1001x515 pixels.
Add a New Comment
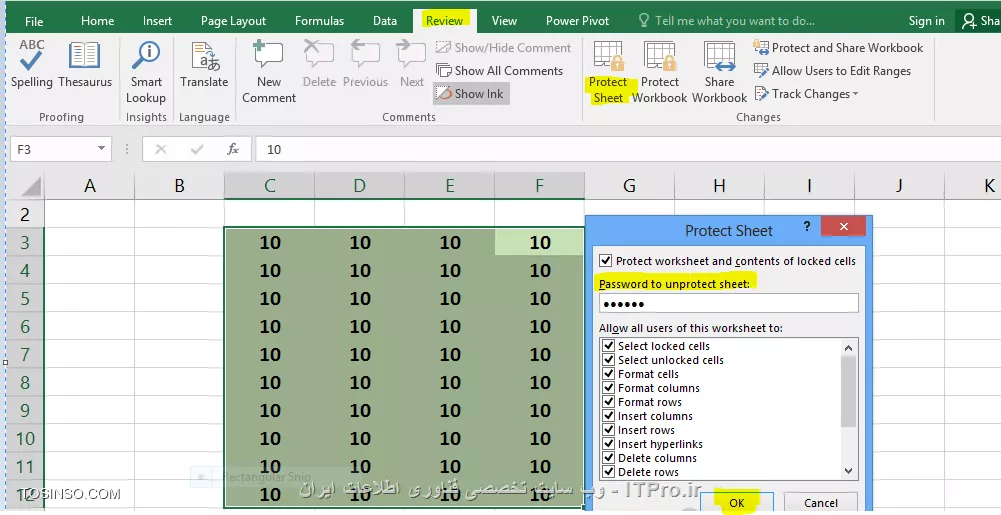pyautogui.click(x=269, y=71)
